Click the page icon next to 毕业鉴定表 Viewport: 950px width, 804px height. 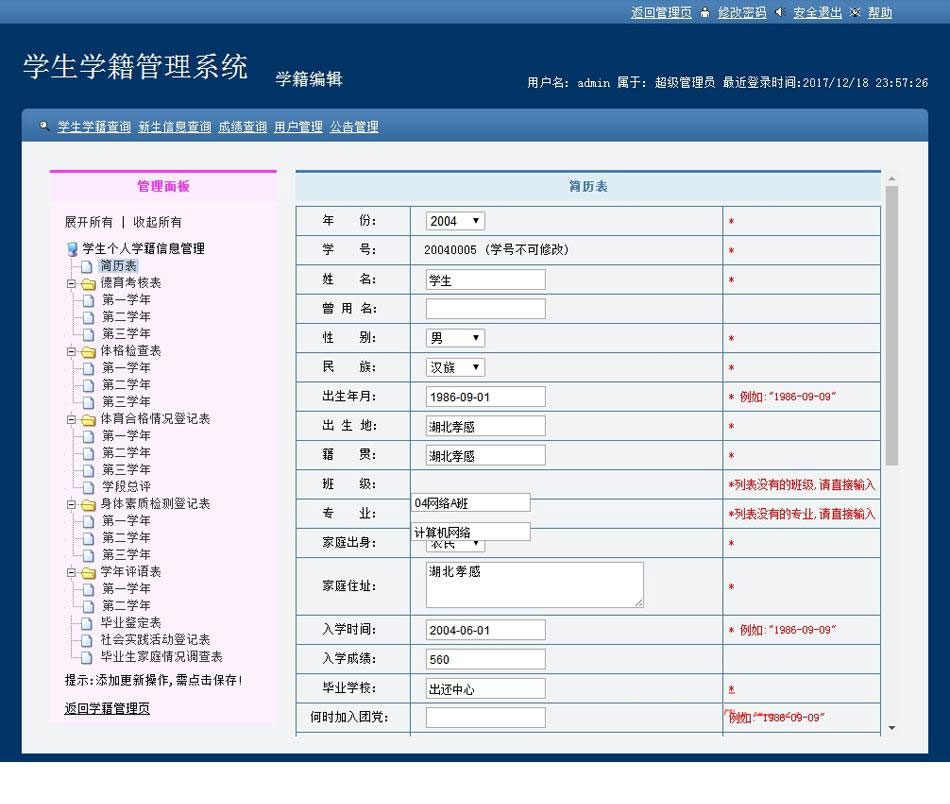tap(87, 623)
